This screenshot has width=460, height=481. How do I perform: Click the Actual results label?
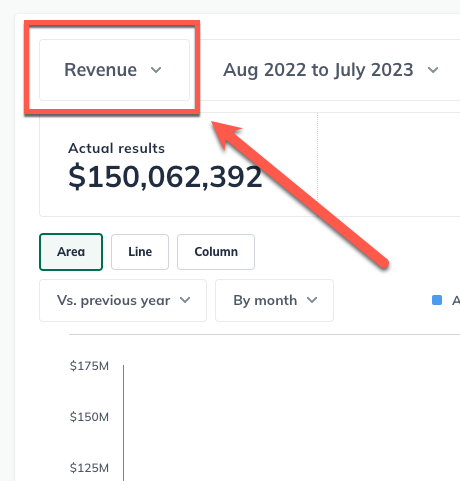point(116,148)
